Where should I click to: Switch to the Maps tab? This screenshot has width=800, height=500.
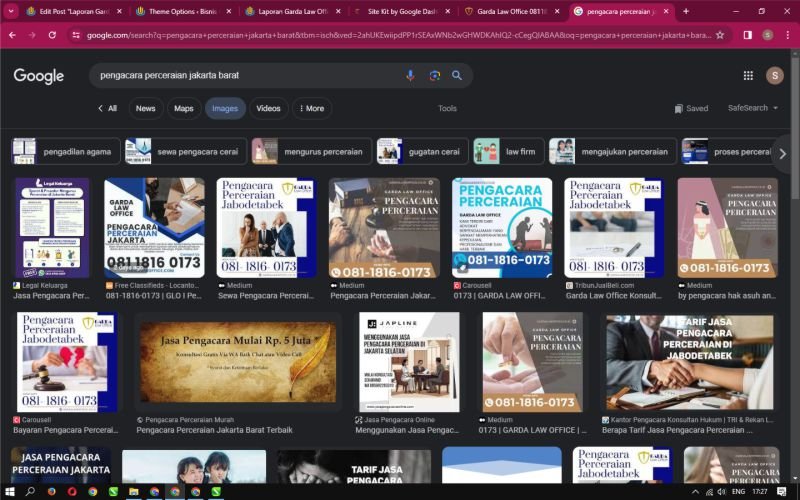coord(184,108)
